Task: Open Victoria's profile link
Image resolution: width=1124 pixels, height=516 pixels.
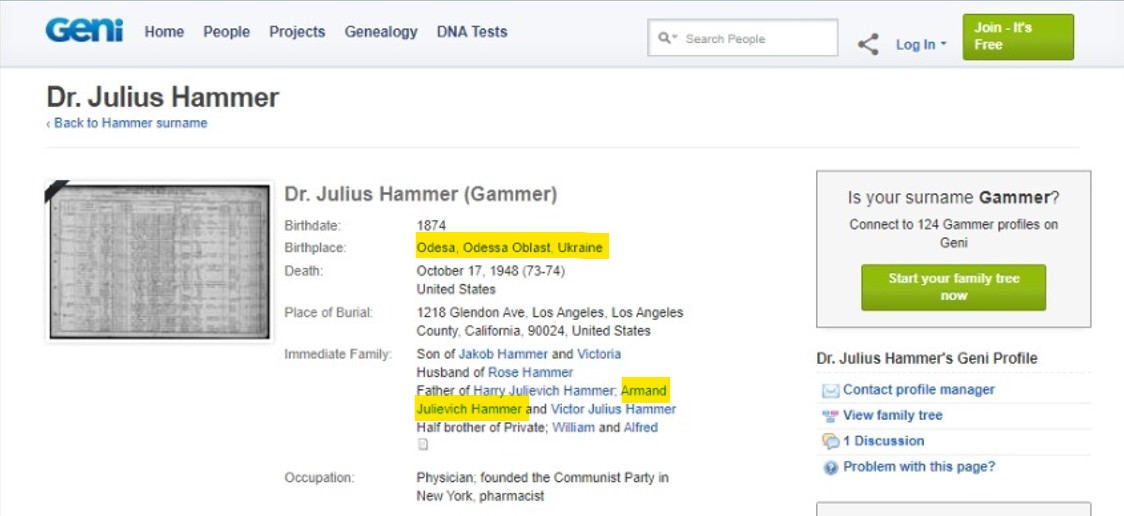Action: [599, 354]
